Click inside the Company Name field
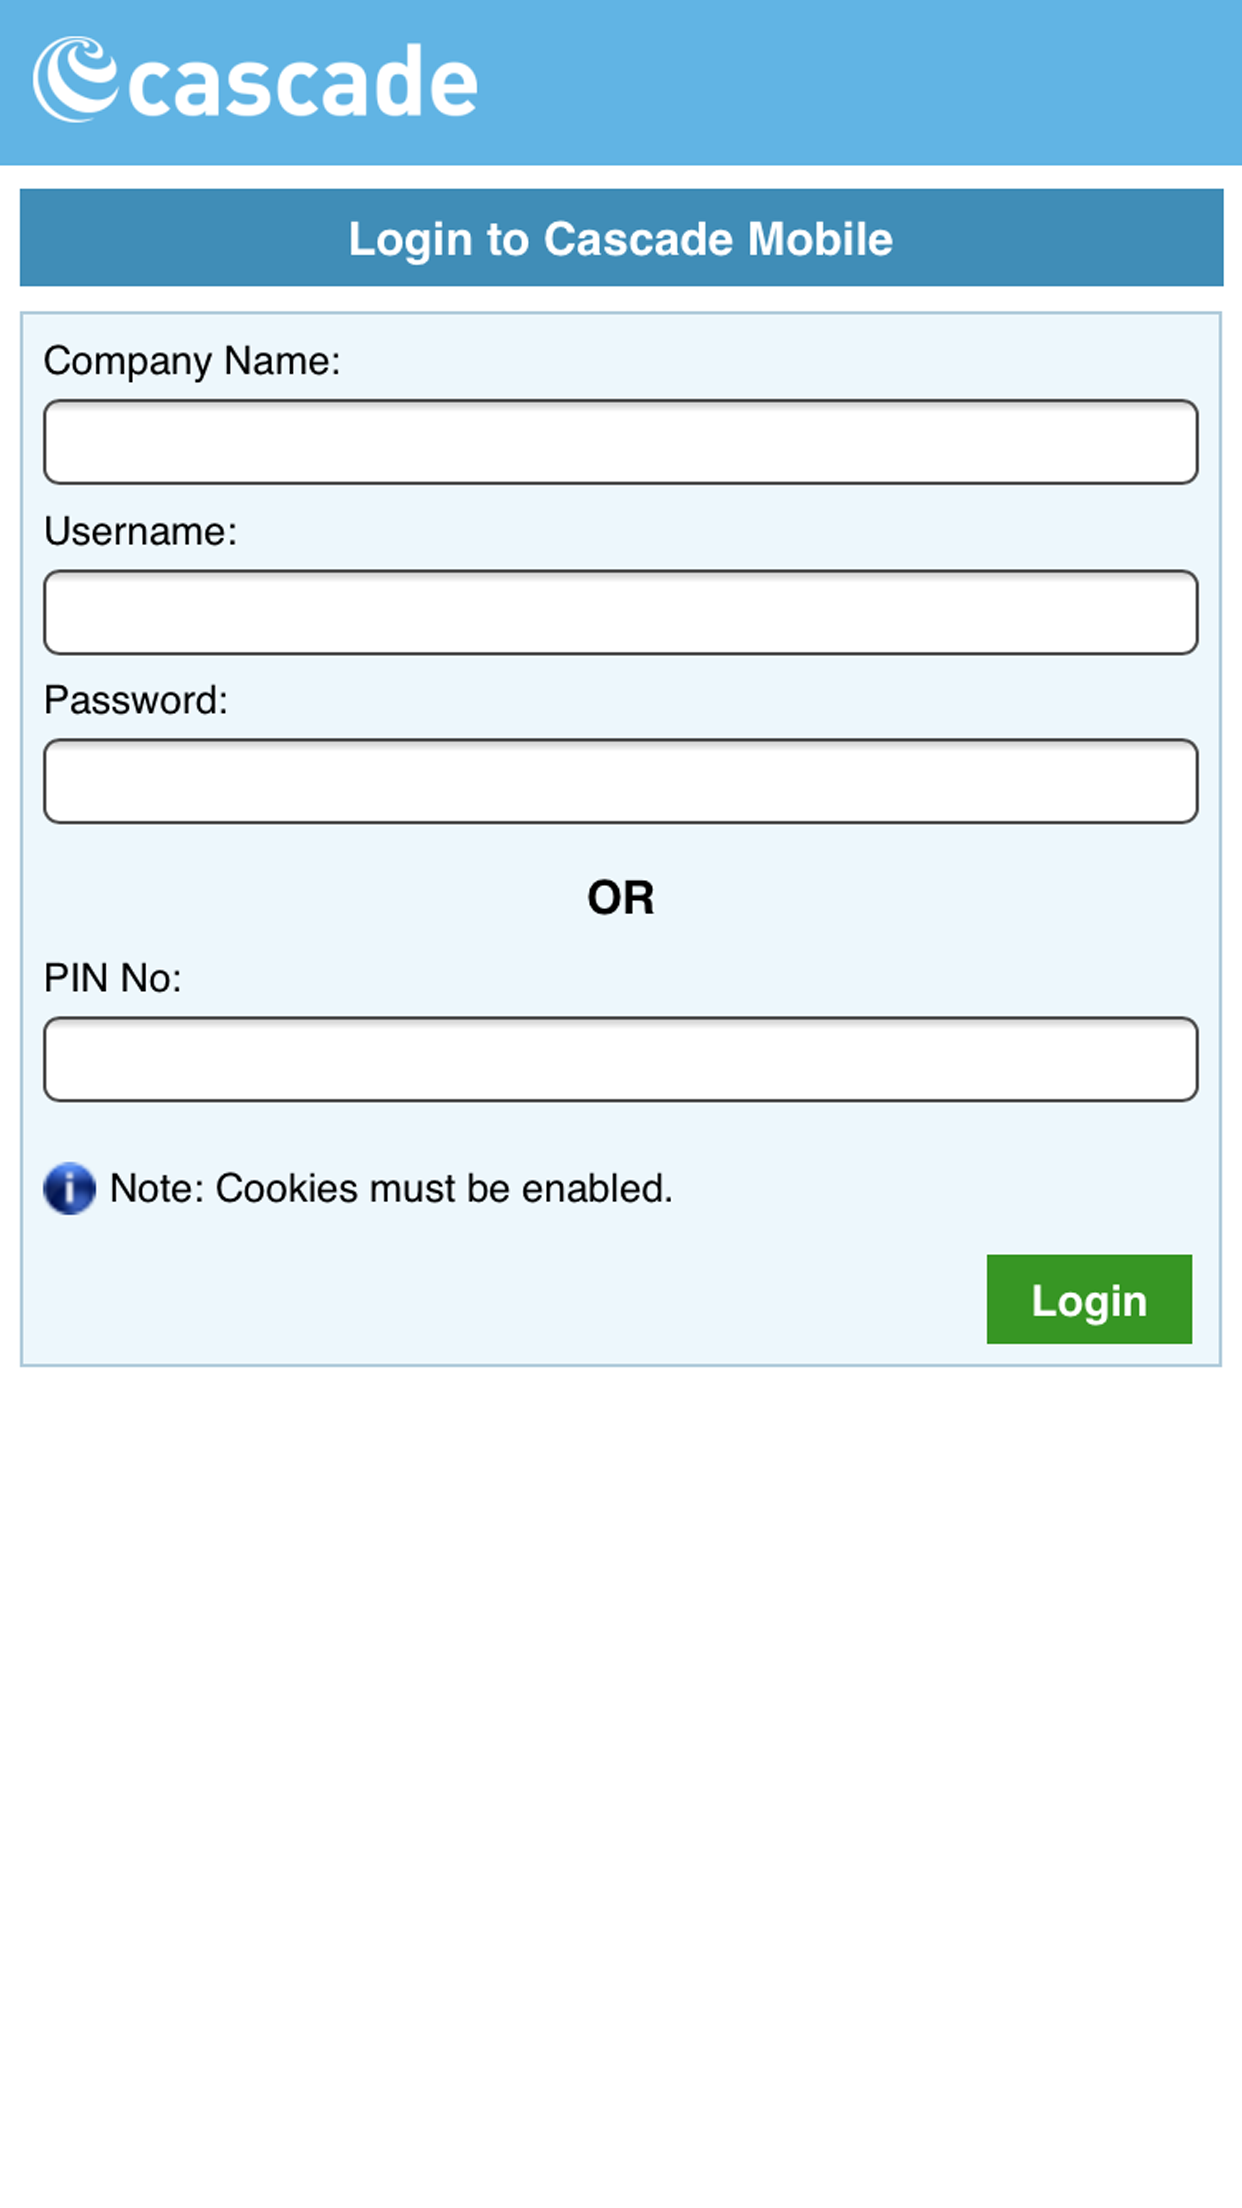Screen dimensions: 1242x2208 [620, 441]
